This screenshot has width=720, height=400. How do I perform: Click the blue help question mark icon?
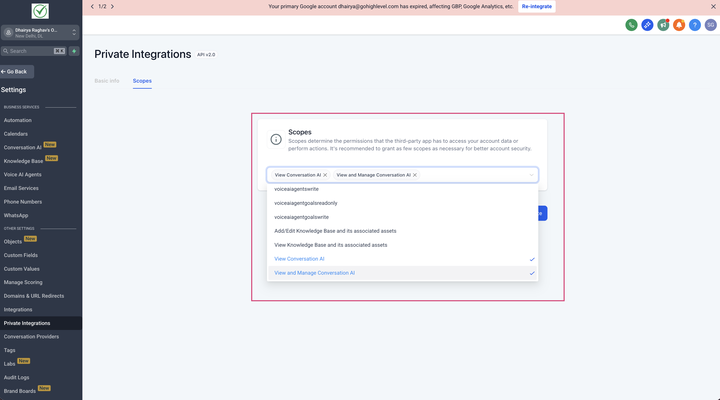click(695, 24)
